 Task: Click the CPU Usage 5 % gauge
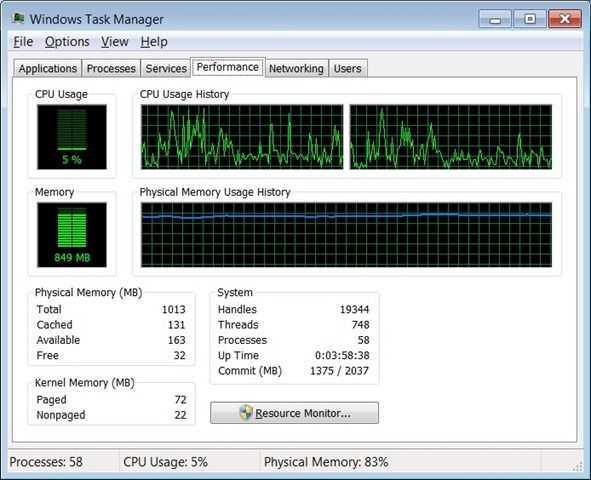72,137
